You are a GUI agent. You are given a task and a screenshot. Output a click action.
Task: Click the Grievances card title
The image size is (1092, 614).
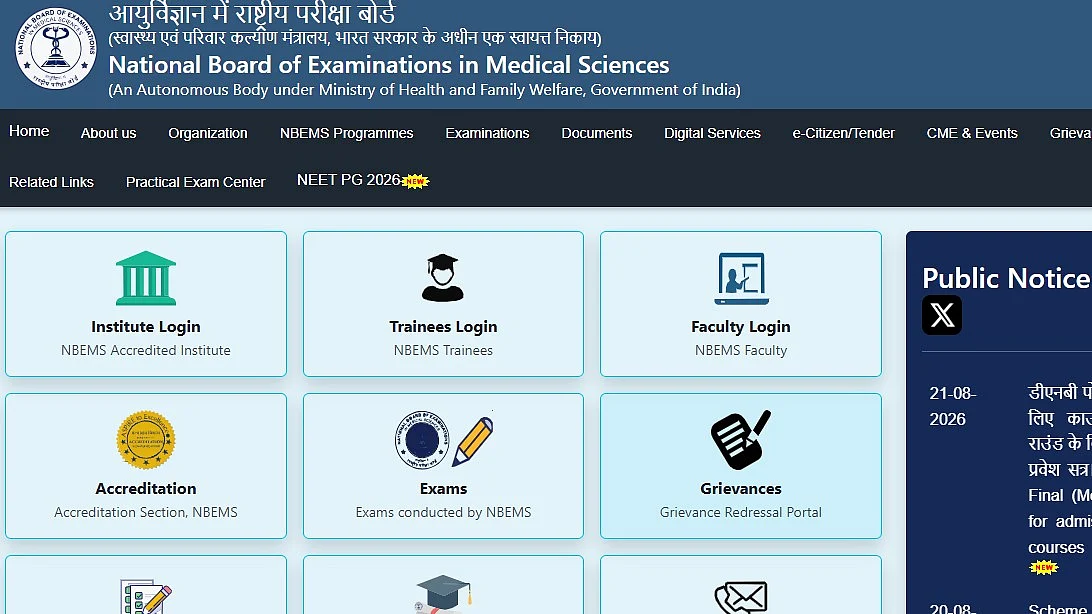(x=741, y=489)
